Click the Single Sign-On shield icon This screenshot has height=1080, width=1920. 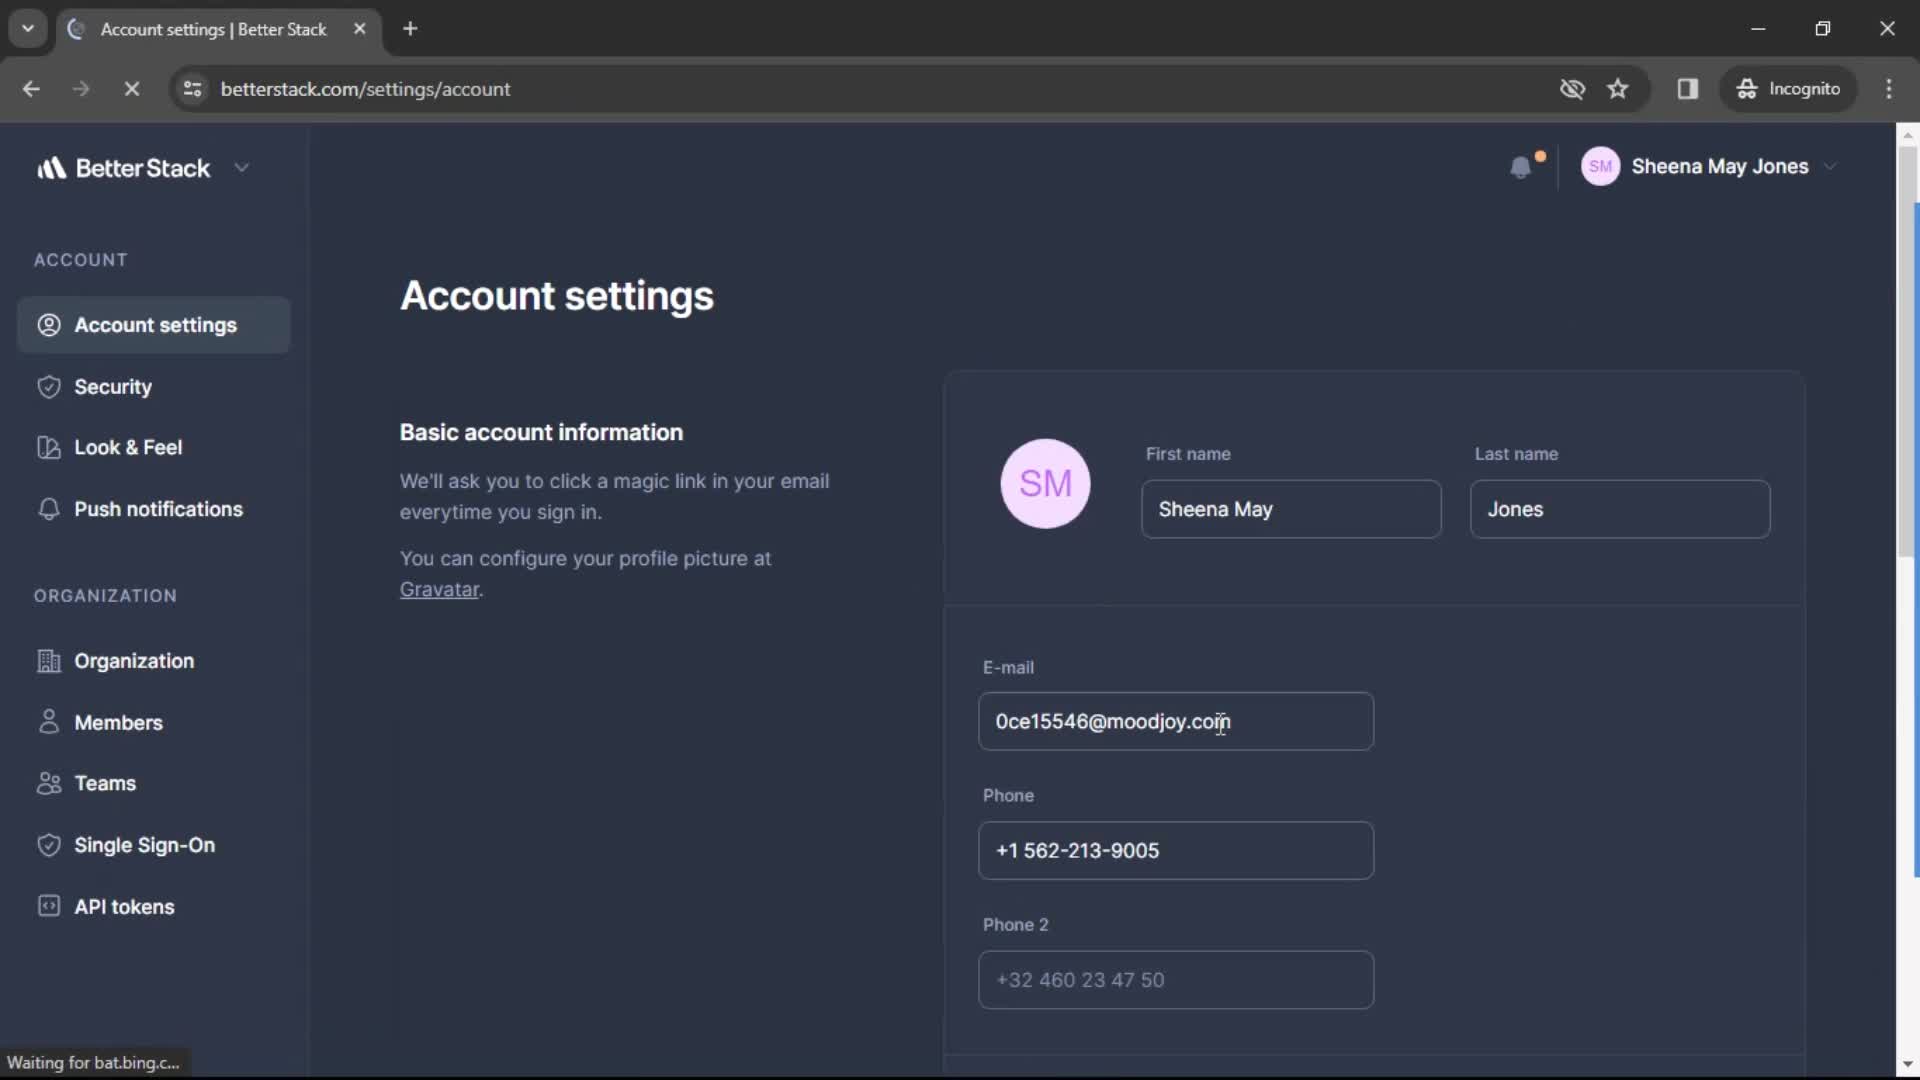tap(49, 845)
